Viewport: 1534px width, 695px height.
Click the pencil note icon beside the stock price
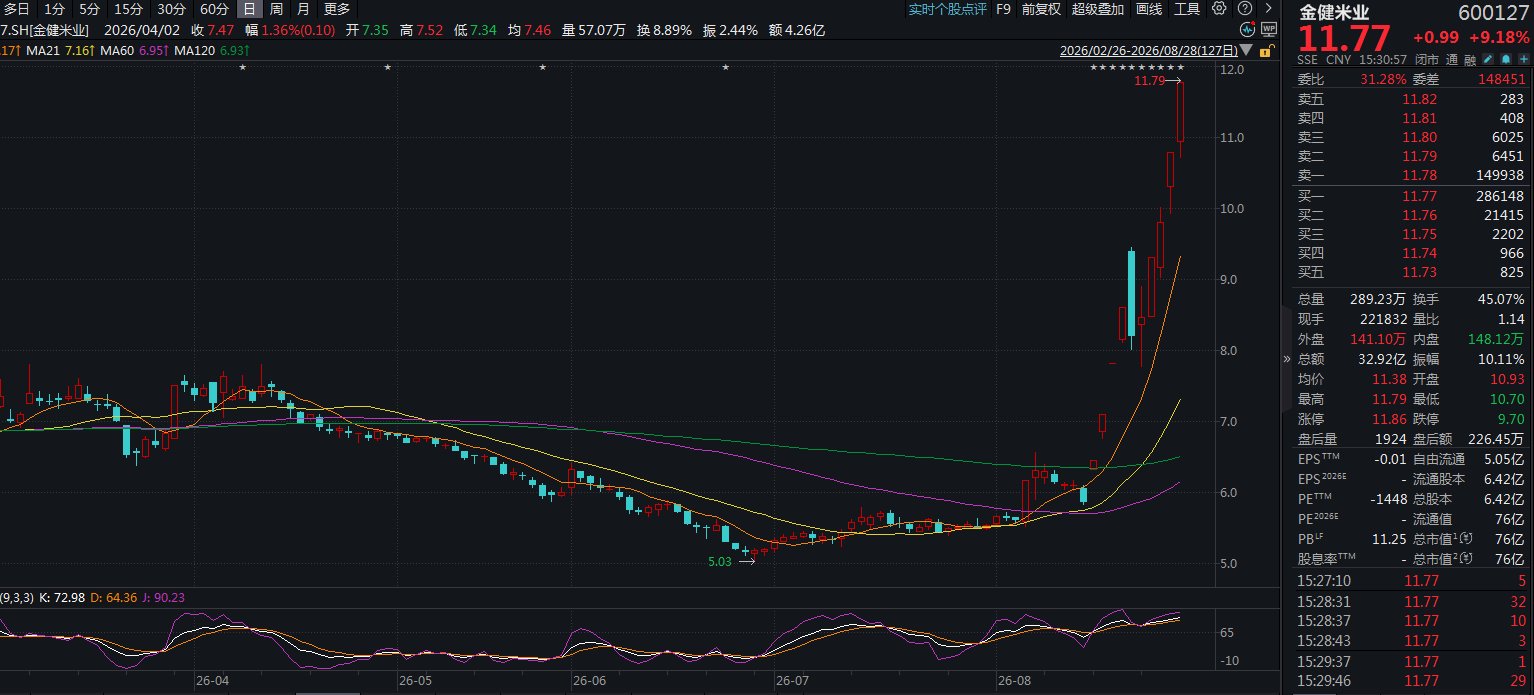(1487, 59)
